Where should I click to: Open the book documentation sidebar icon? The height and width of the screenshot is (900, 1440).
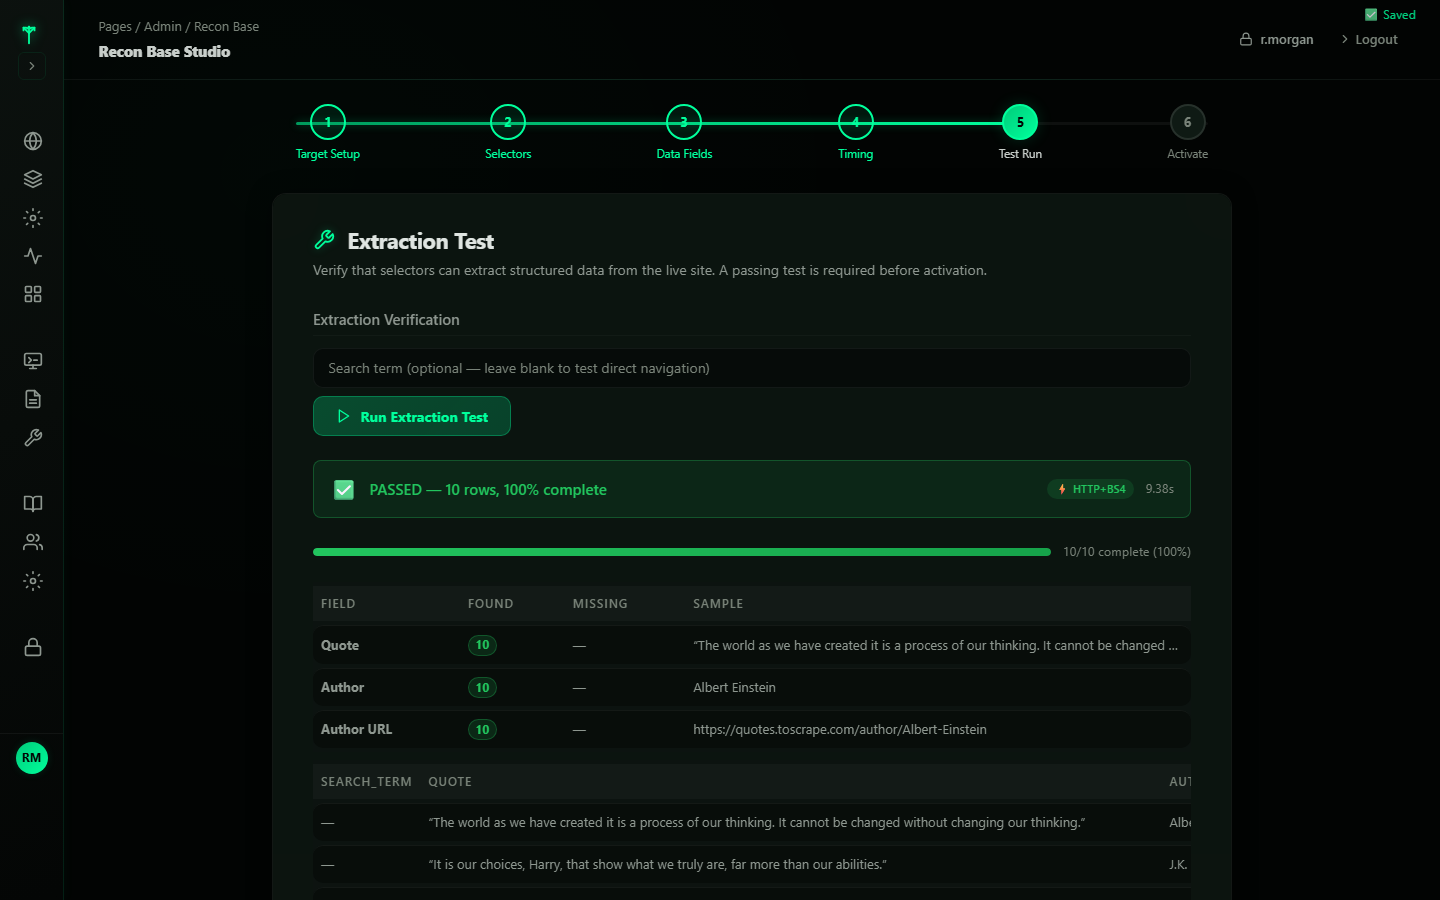pyautogui.click(x=33, y=504)
